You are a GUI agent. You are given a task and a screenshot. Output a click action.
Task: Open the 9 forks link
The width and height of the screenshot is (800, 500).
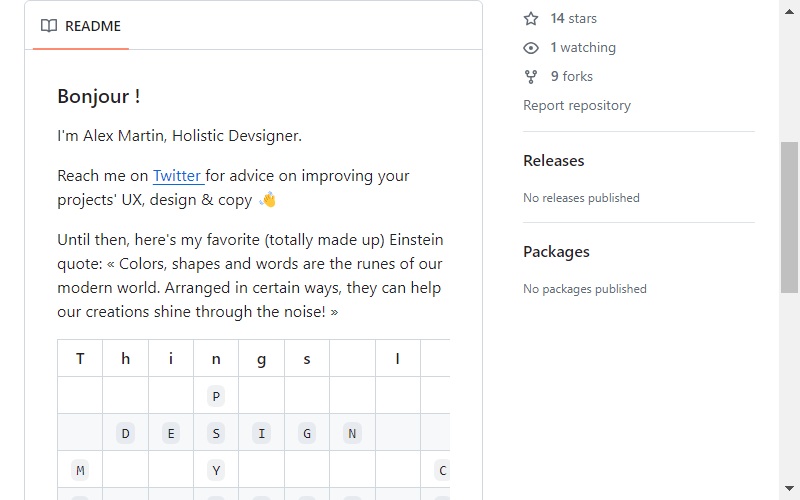coord(571,77)
